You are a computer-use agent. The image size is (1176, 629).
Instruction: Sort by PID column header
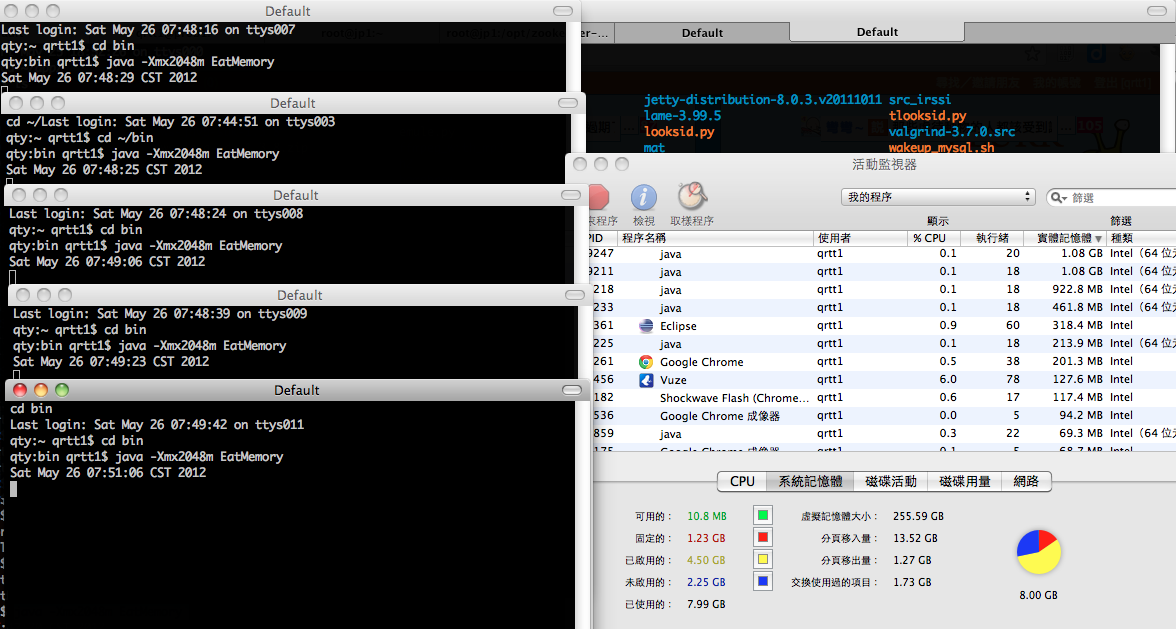[x=602, y=238]
